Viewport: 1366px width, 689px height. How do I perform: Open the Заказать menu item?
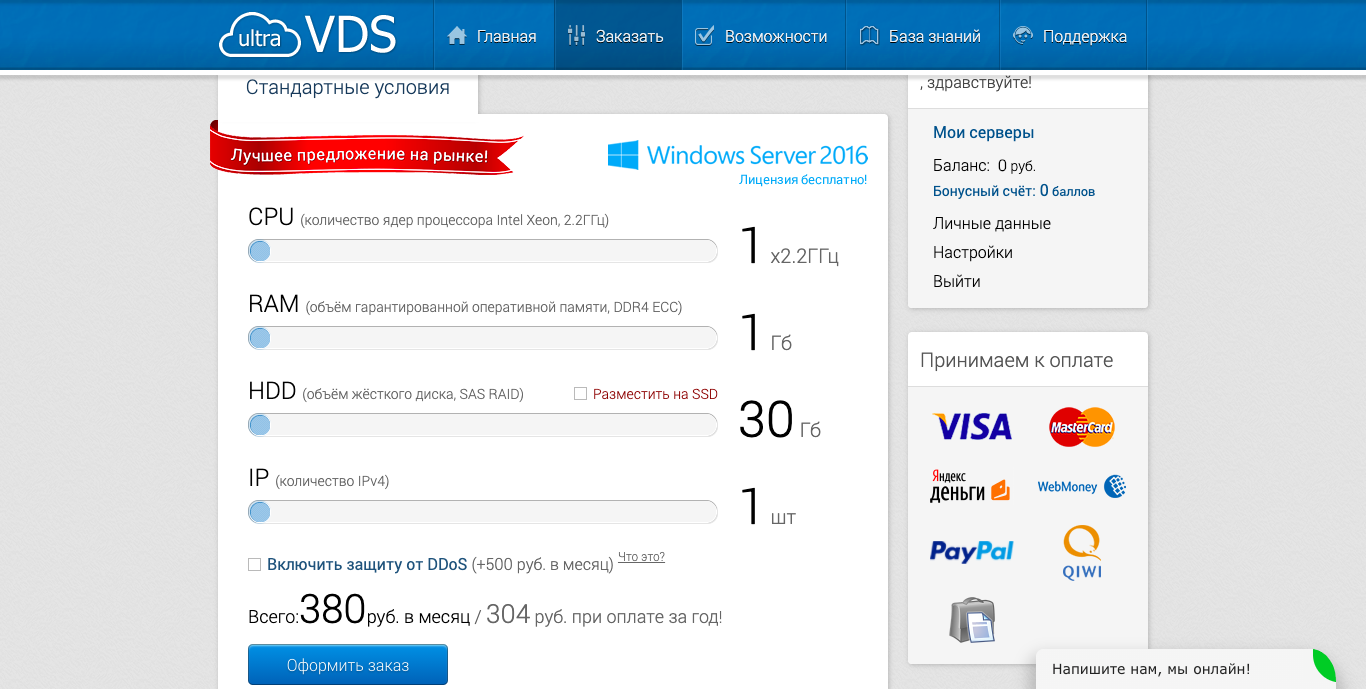tap(618, 36)
